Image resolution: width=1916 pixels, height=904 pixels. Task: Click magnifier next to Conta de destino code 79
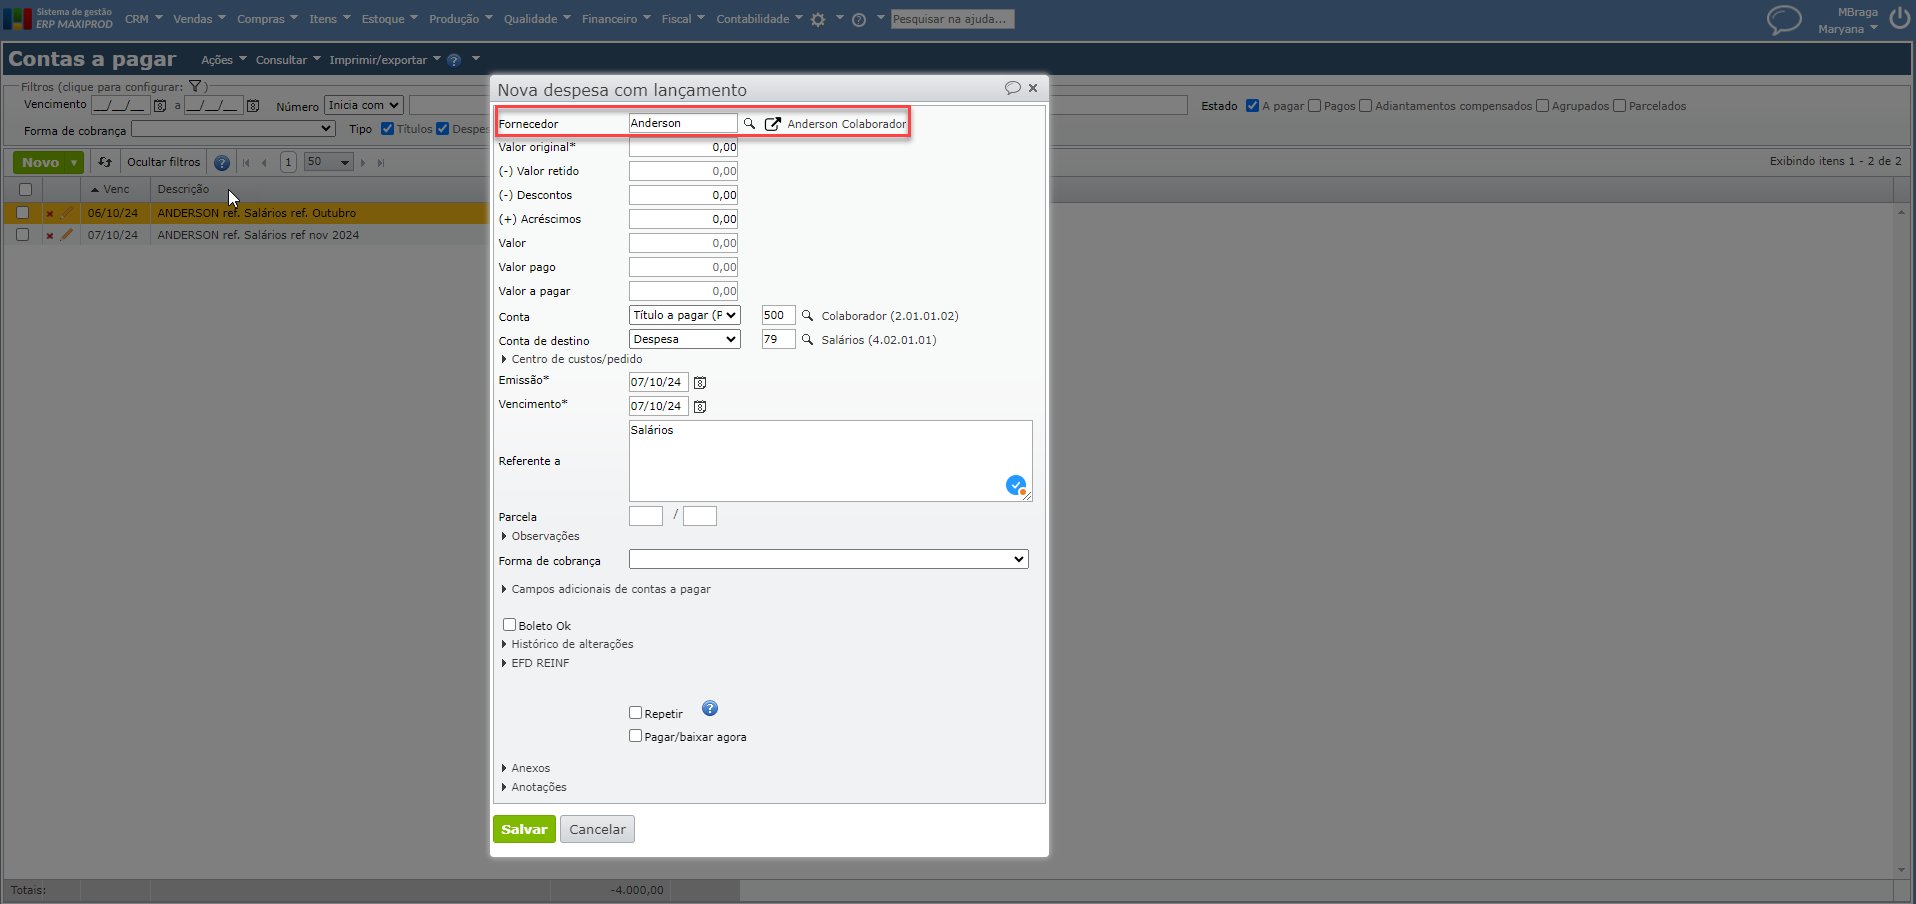pos(808,340)
